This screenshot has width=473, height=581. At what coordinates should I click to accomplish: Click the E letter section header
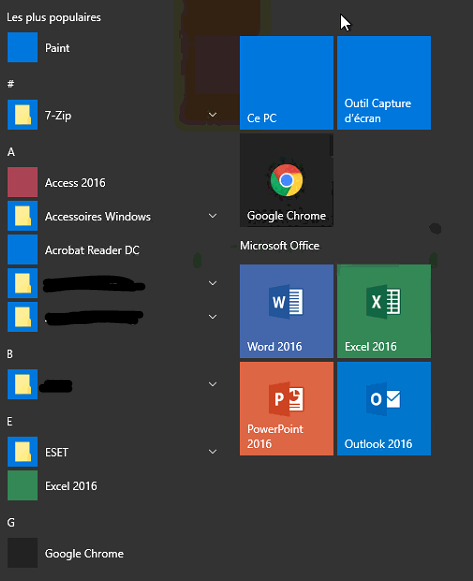pos(10,422)
